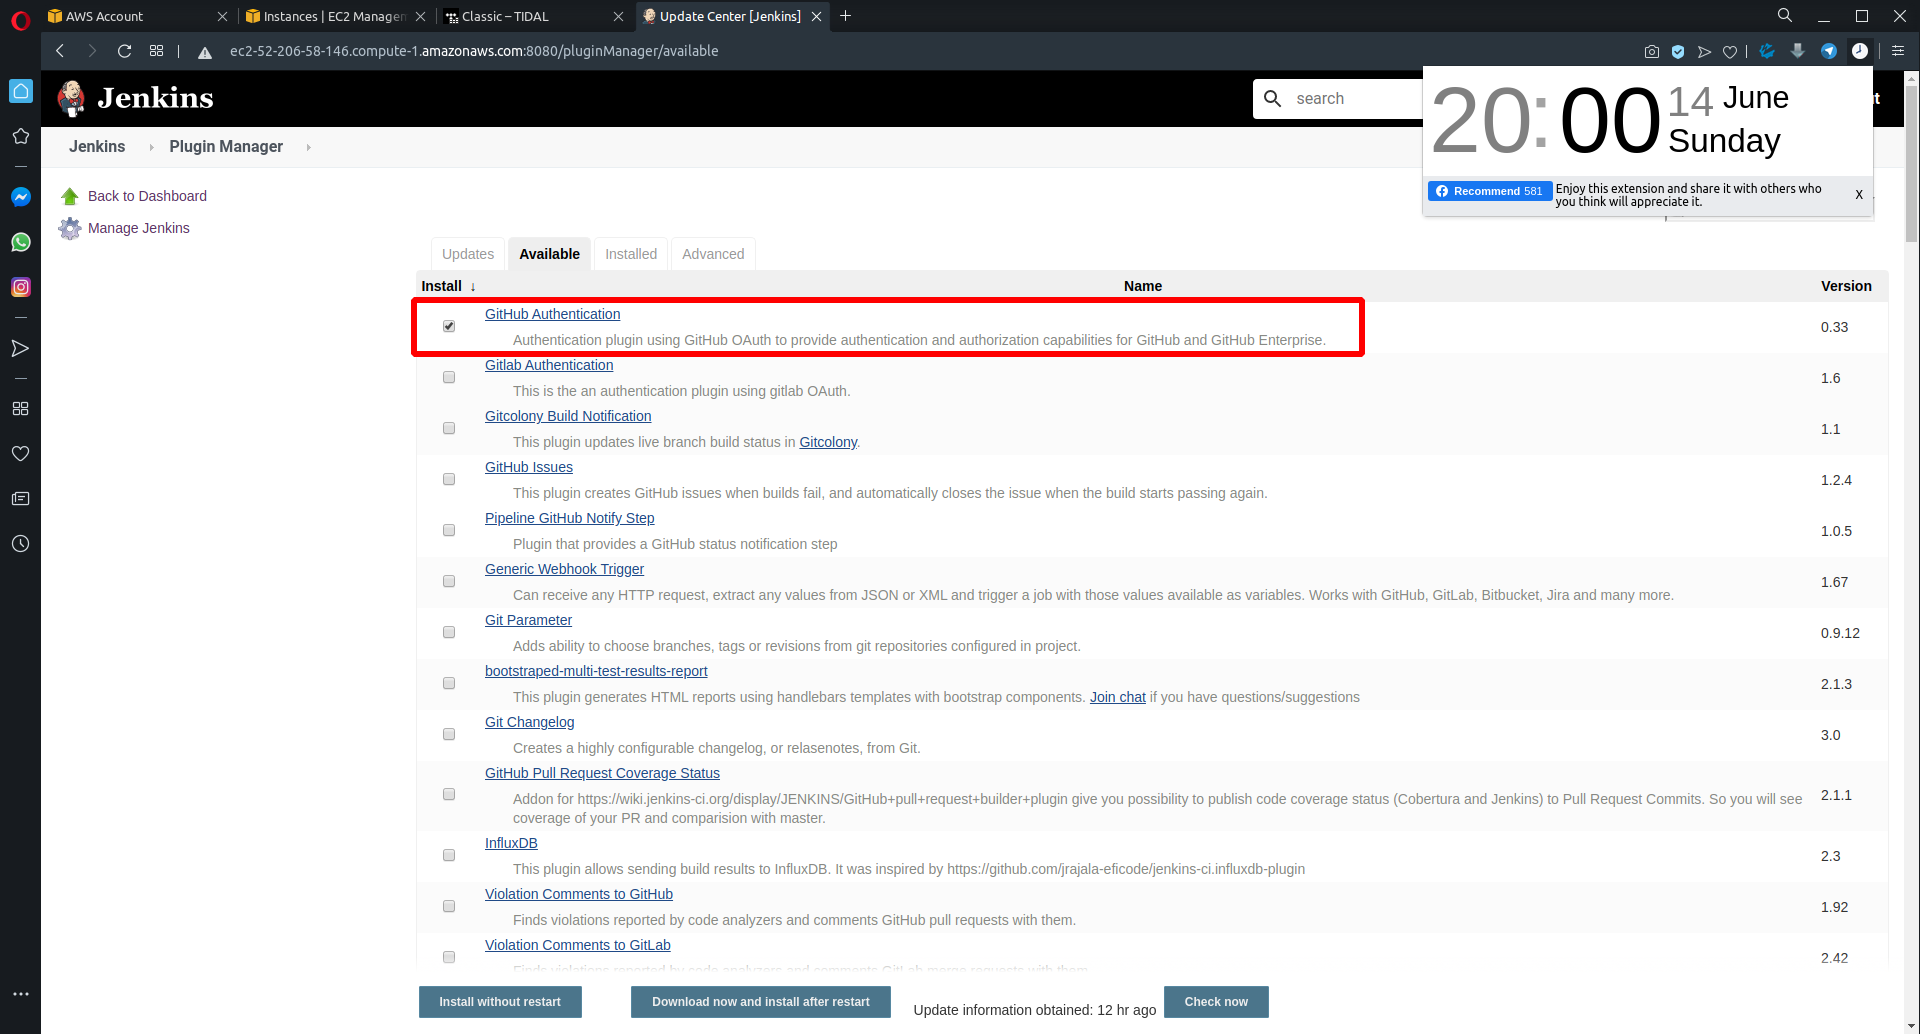
Task: Open Instagram in Opera sidebar
Action: 20,287
